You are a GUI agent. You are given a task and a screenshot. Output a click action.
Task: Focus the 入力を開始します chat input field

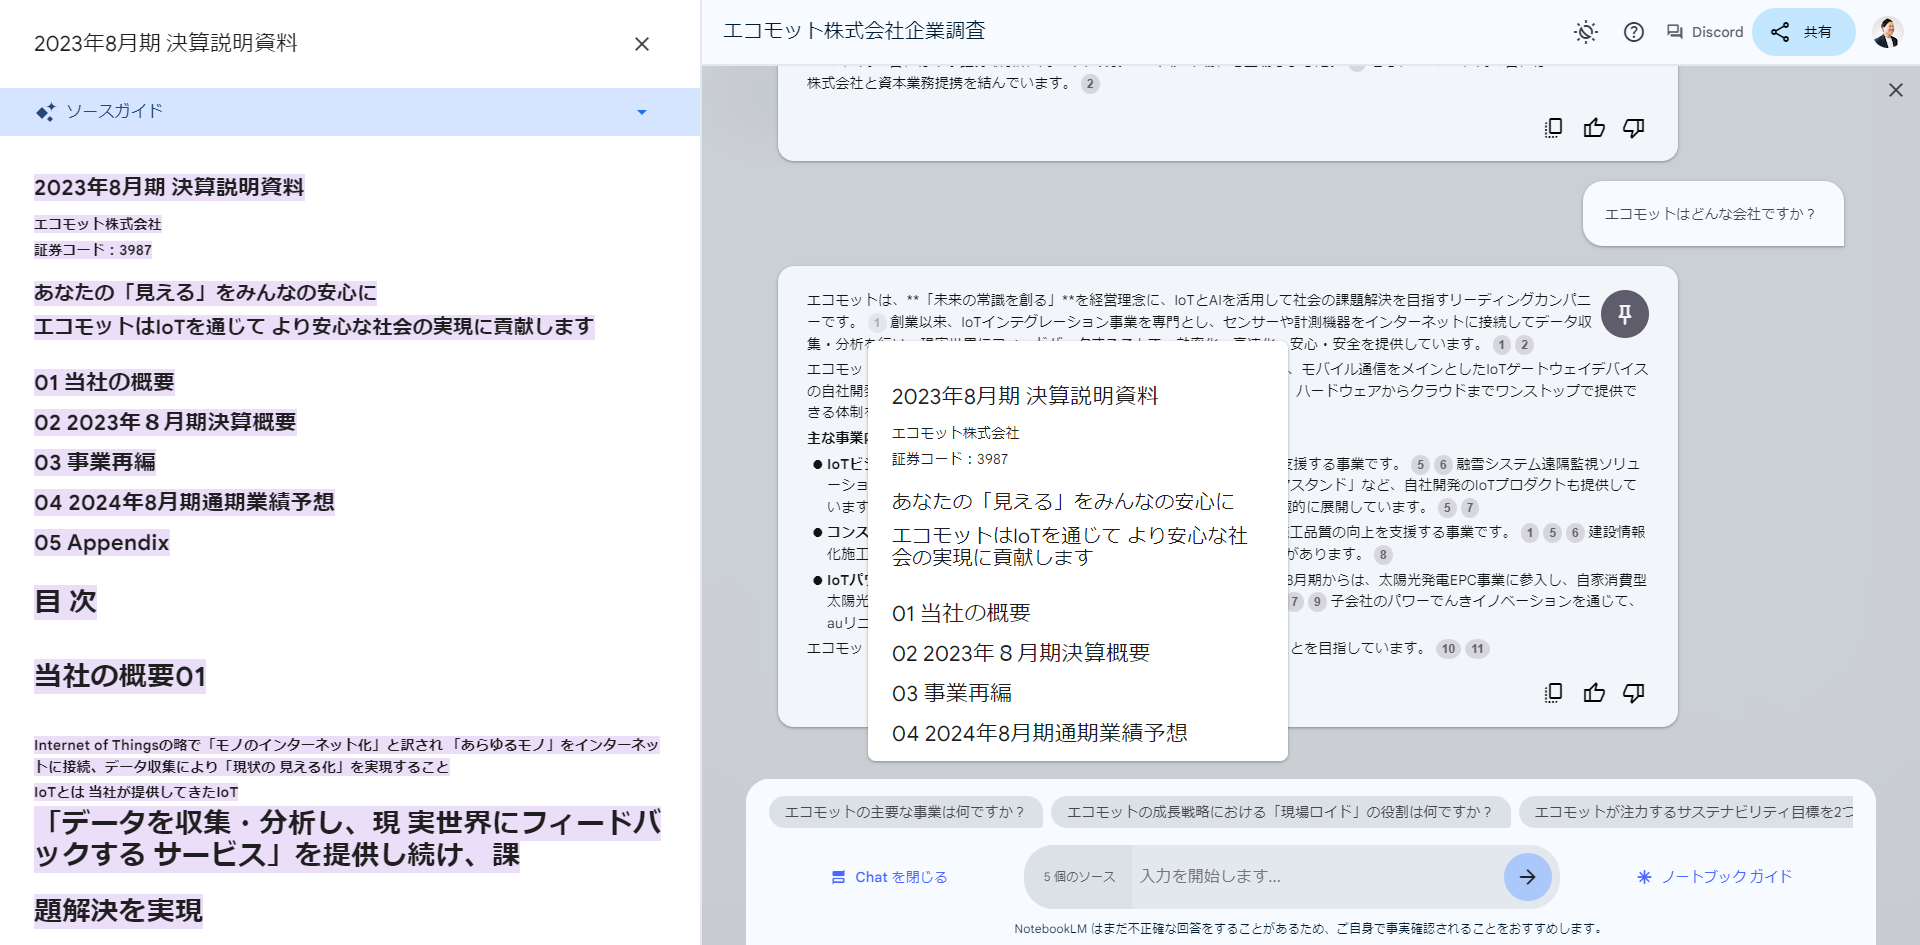tap(1317, 877)
